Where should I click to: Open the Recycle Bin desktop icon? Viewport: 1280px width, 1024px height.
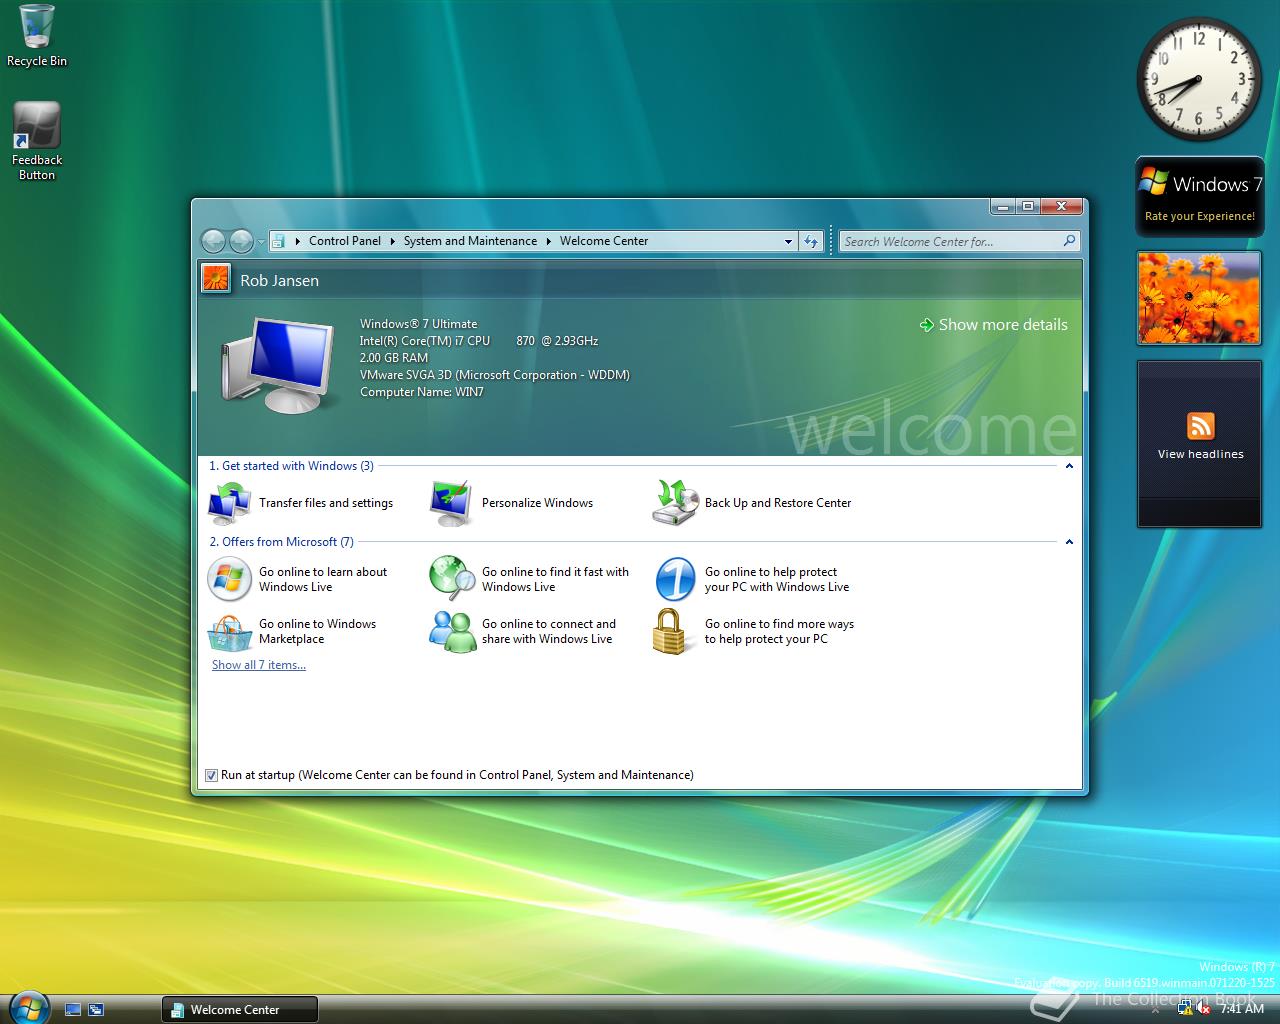[37, 36]
